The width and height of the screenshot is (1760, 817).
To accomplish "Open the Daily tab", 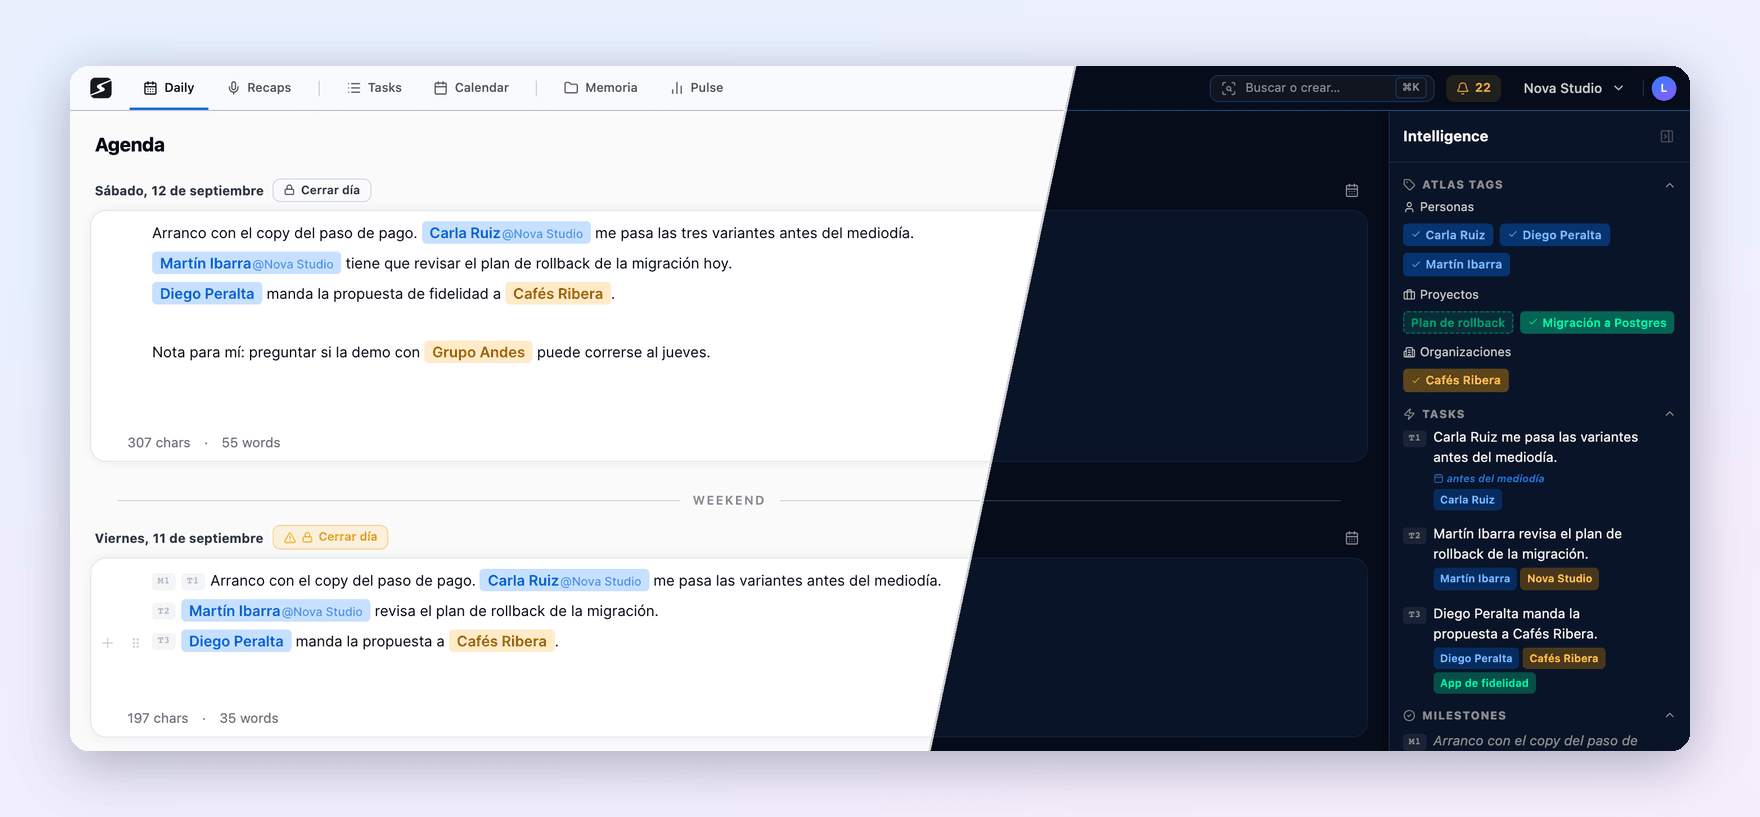I will [x=169, y=88].
